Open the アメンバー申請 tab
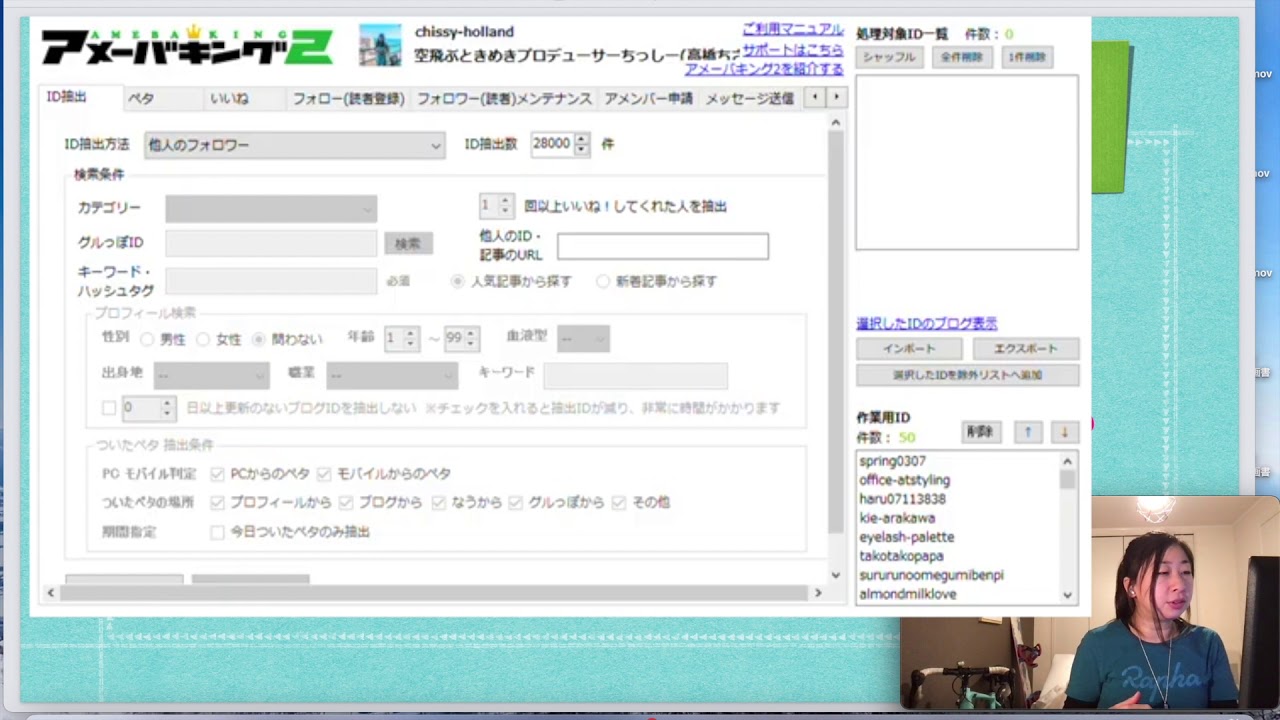 click(648, 98)
